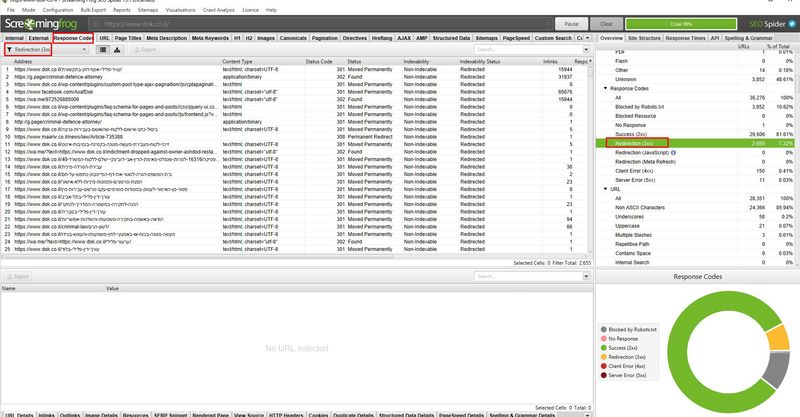
Task: Switch to the Page Titles tab
Action: 128,38
